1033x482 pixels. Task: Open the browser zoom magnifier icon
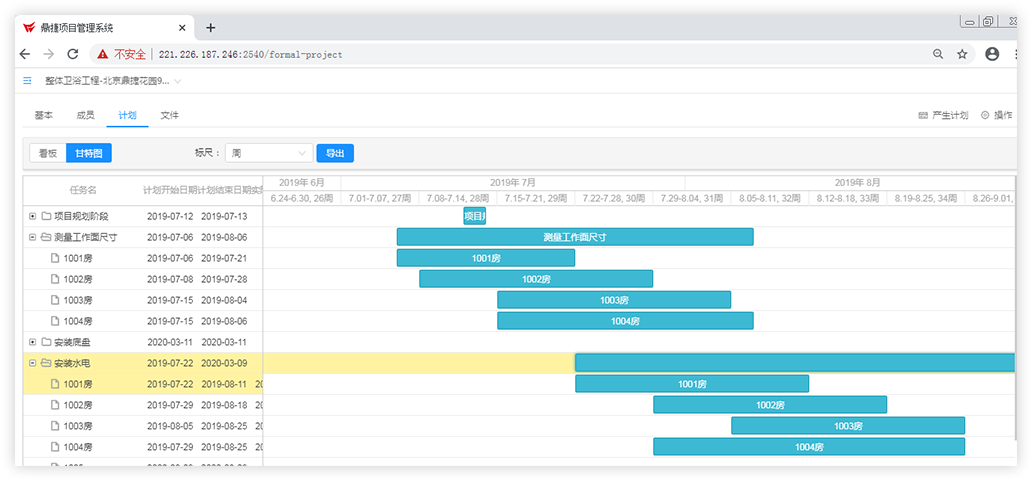coord(938,54)
